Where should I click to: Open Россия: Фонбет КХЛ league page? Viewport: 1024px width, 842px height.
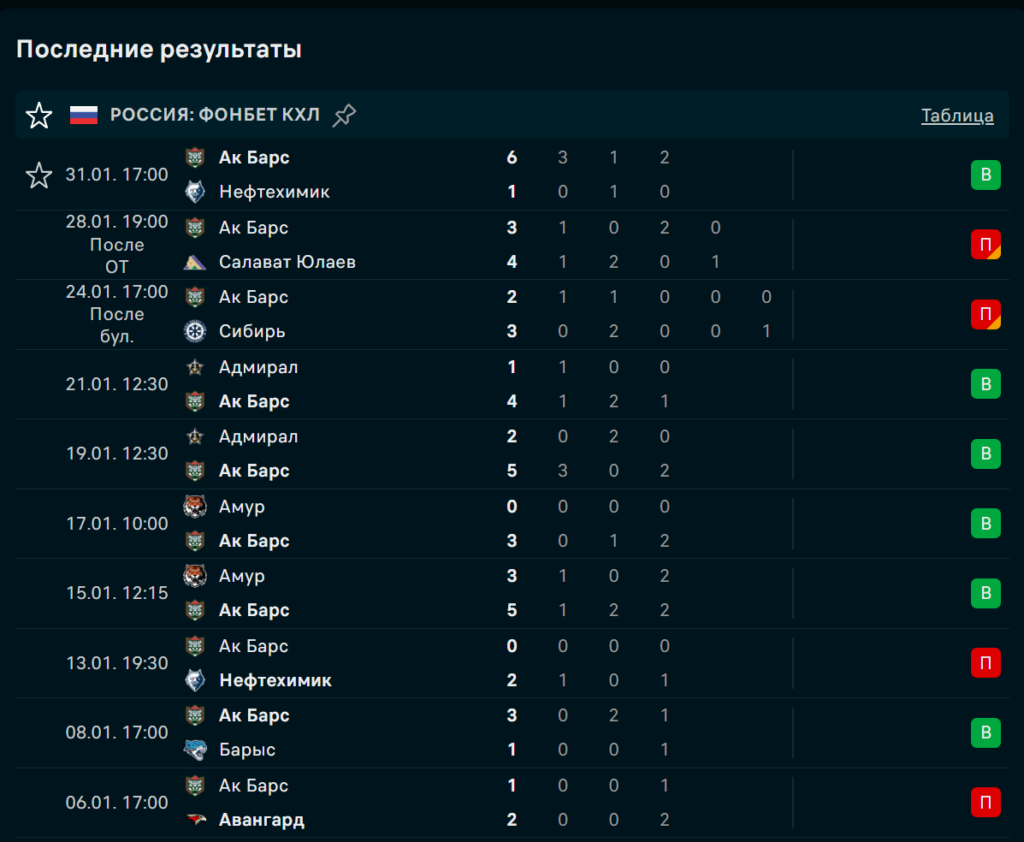coord(214,115)
